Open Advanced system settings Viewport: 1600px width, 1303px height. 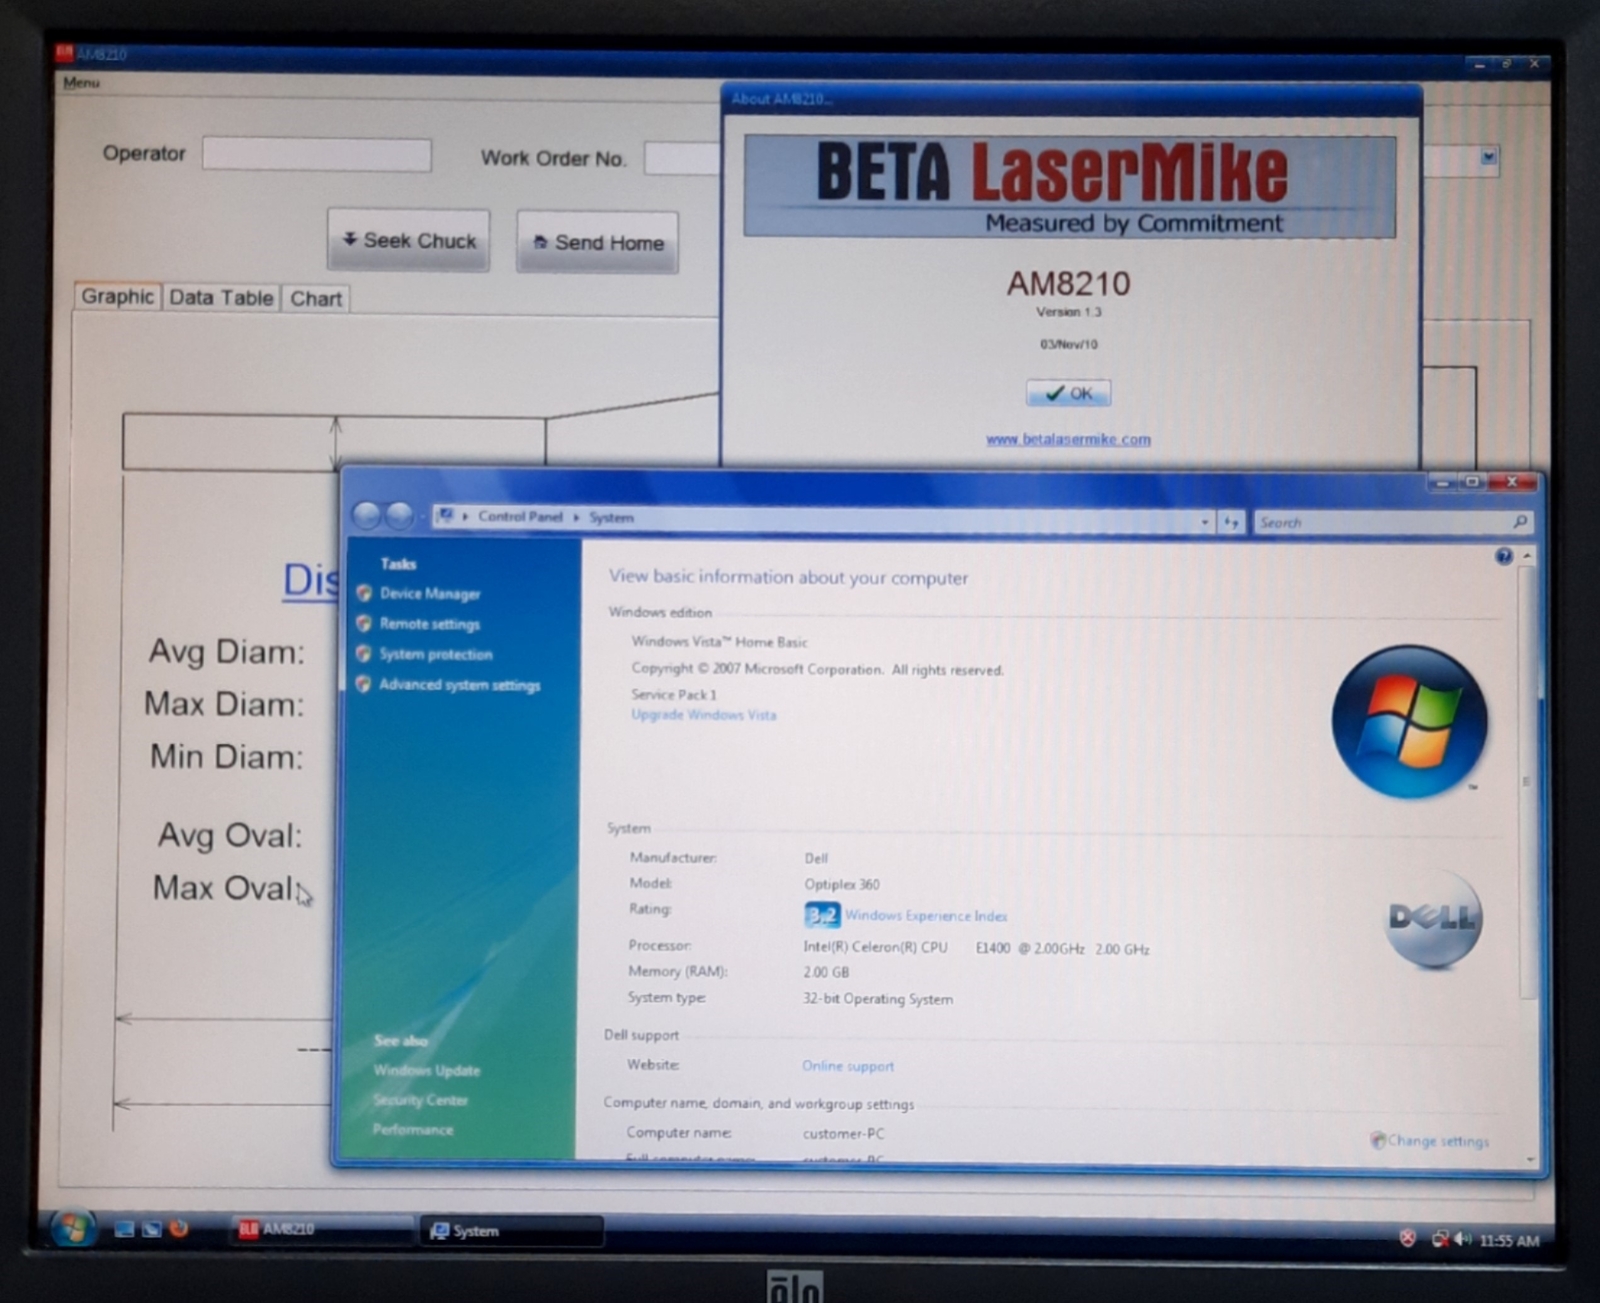click(x=461, y=685)
